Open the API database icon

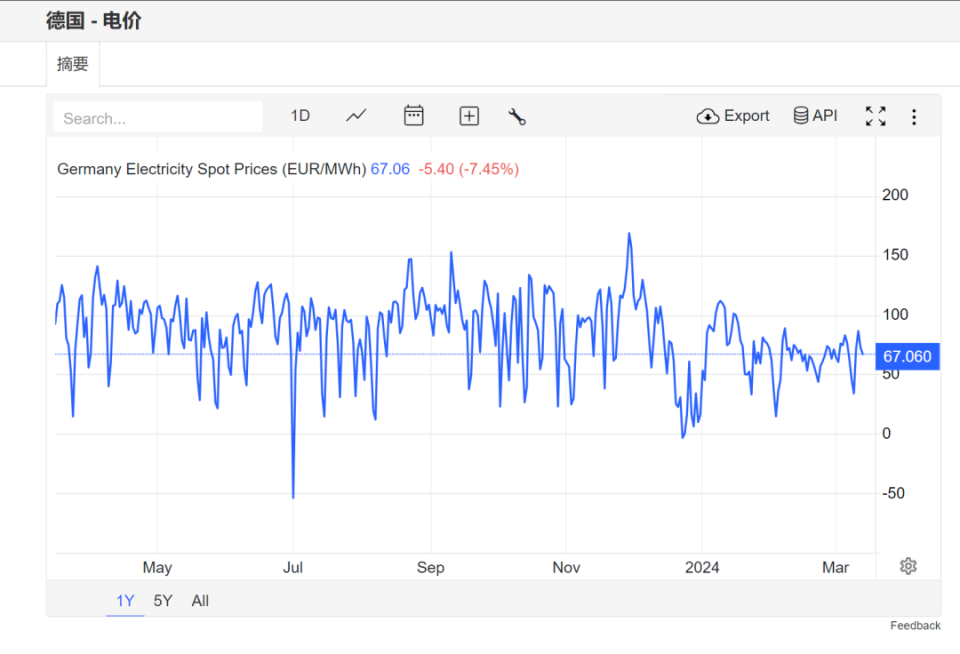(800, 115)
